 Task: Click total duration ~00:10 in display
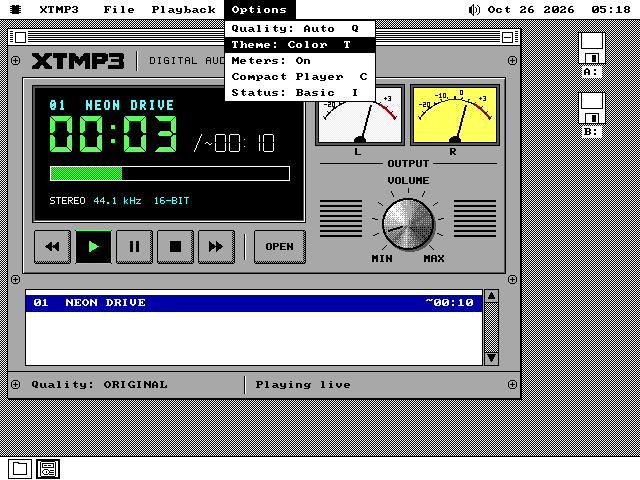[239, 143]
